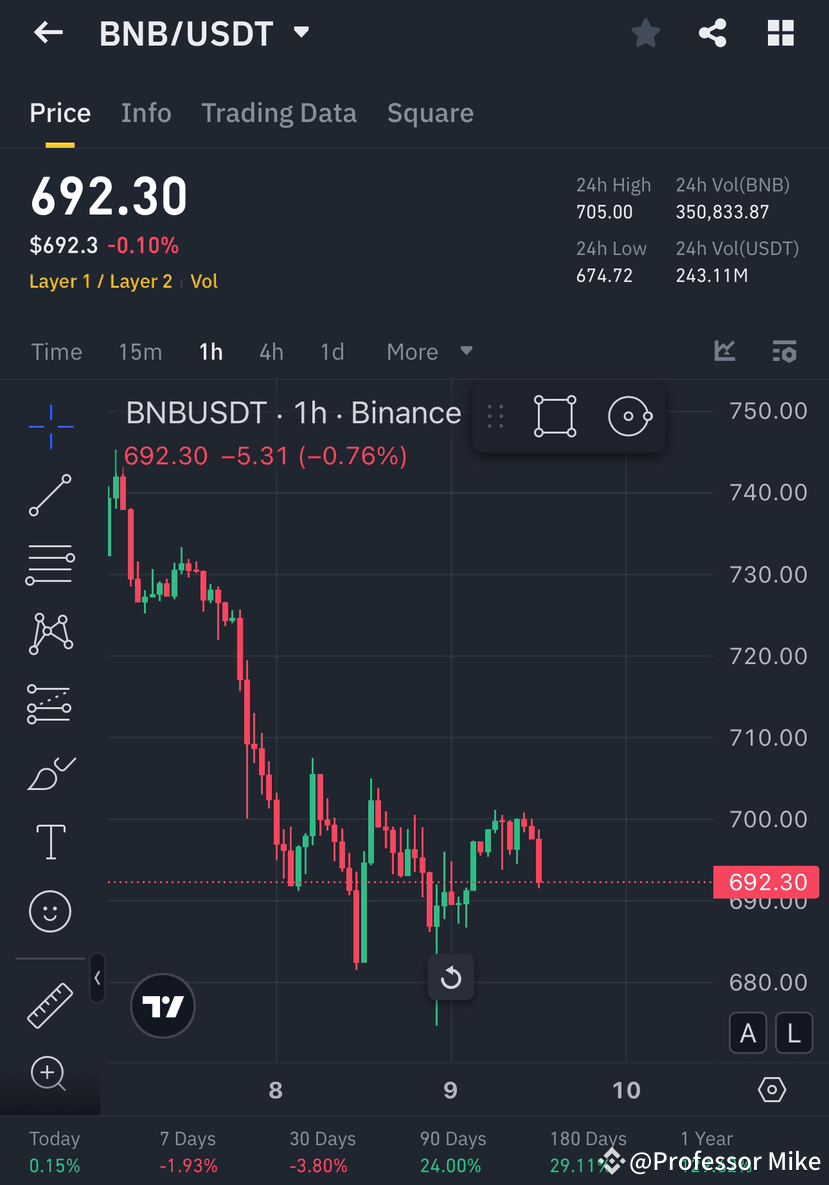This screenshot has width=829, height=1185.
Task: Open the emoji sticker tool
Action: click(49, 911)
